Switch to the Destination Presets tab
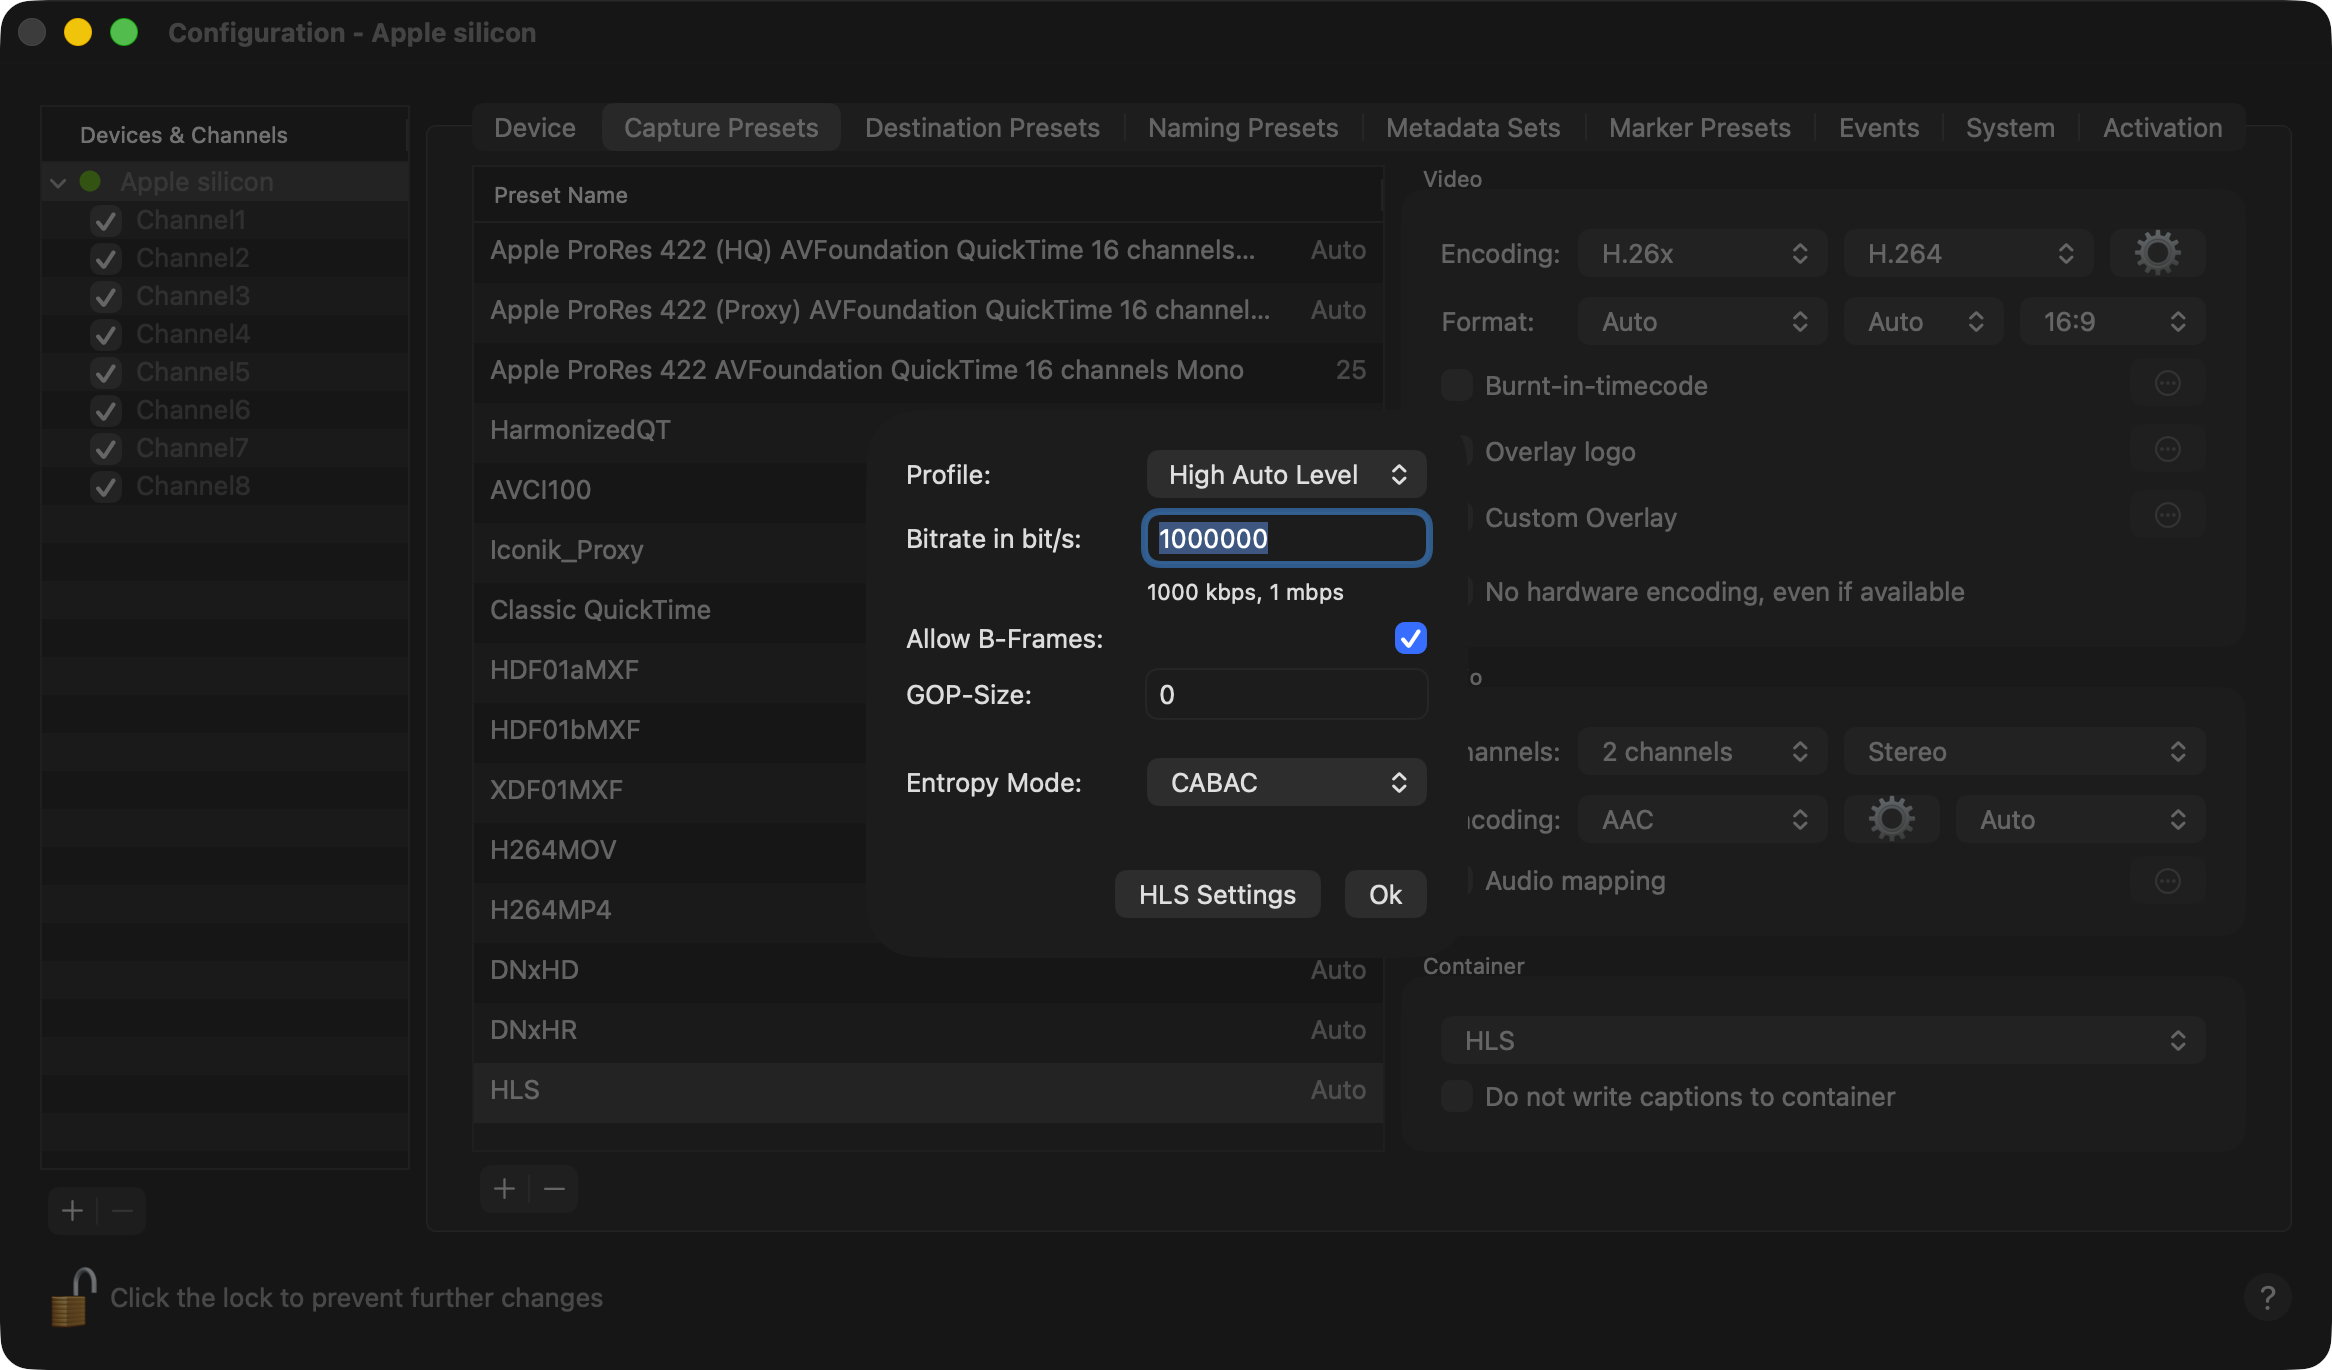 [982, 127]
